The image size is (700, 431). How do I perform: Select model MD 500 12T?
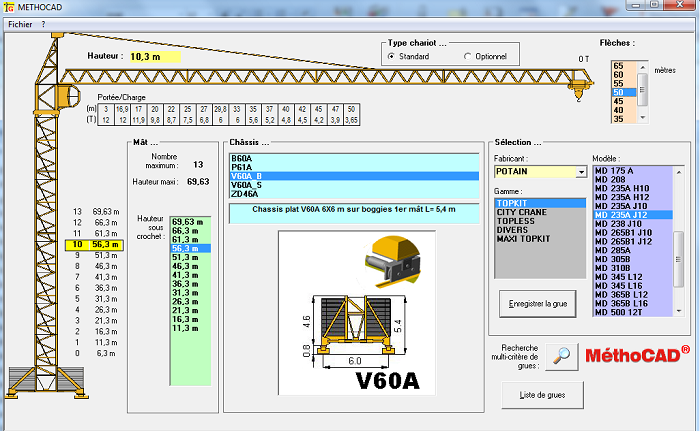pyautogui.click(x=633, y=312)
